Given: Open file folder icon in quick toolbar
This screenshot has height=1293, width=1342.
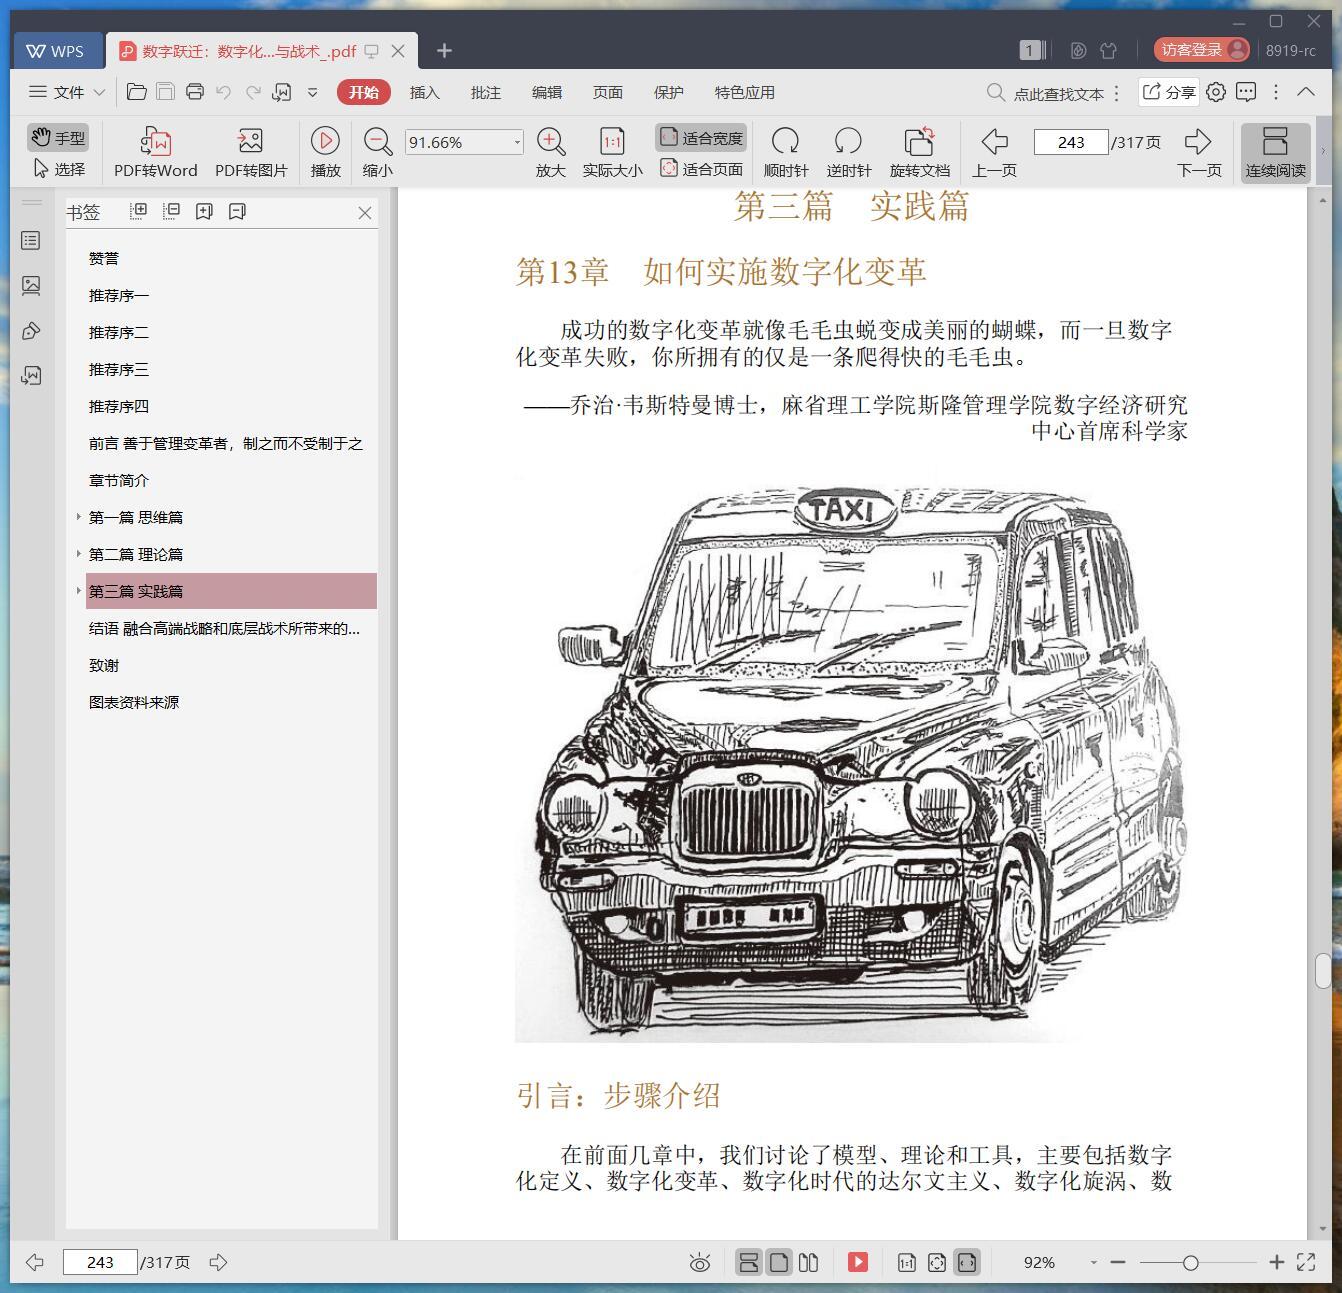Looking at the screenshot, I should (x=137, y=92).
